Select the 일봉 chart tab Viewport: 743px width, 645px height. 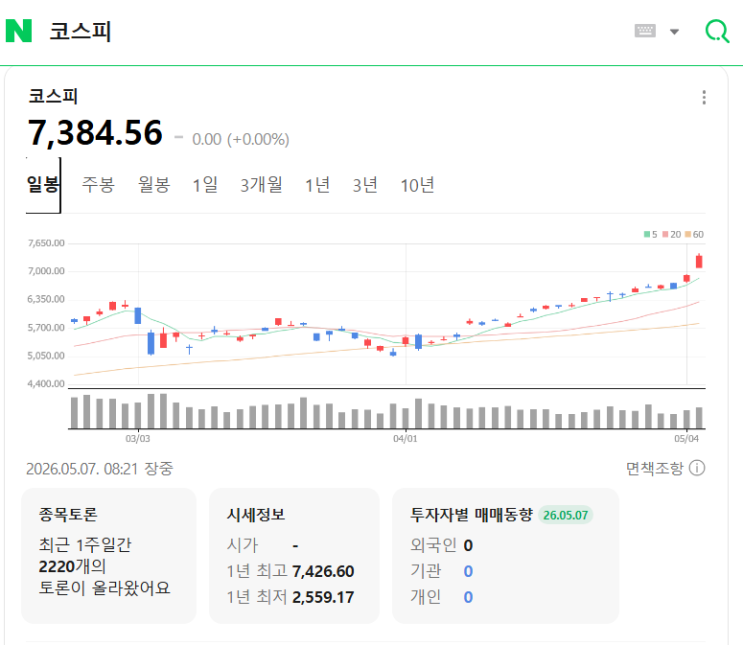click(43, 185)
